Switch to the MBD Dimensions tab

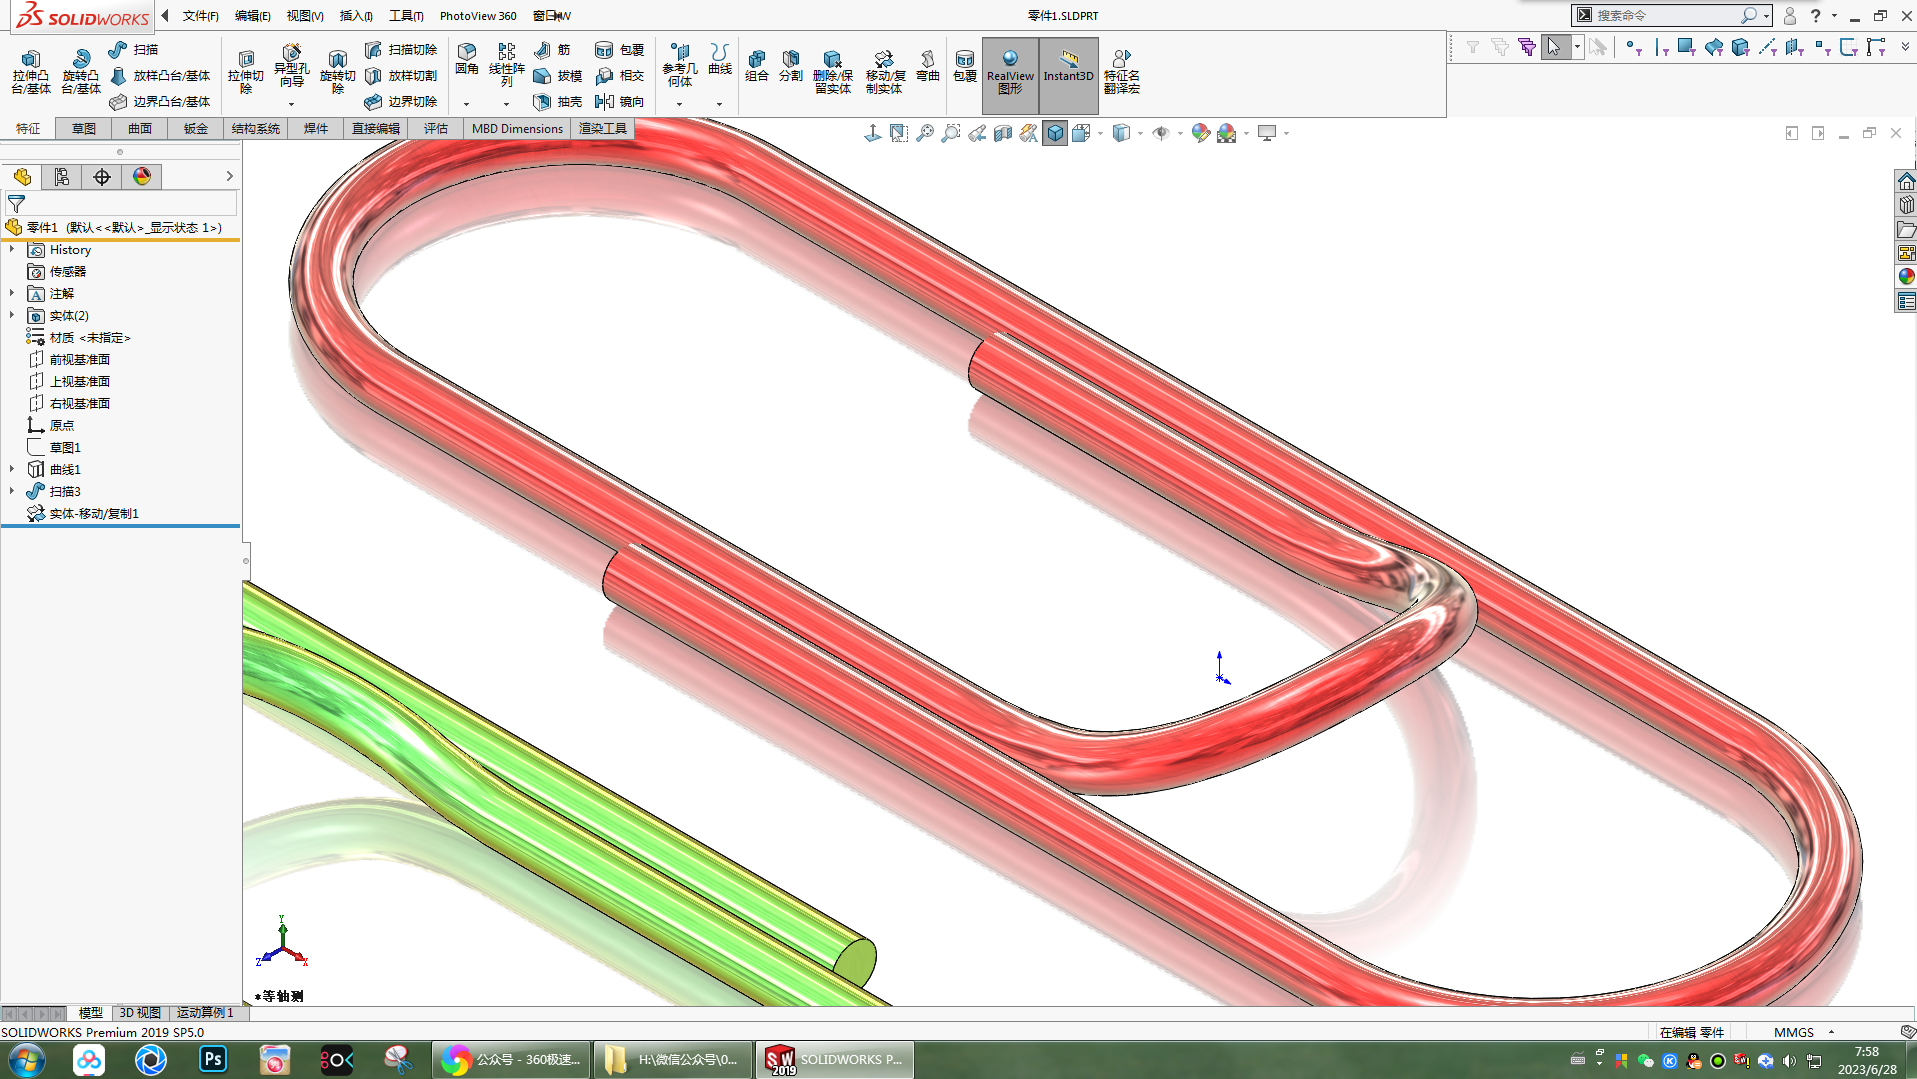coord(517,128)
